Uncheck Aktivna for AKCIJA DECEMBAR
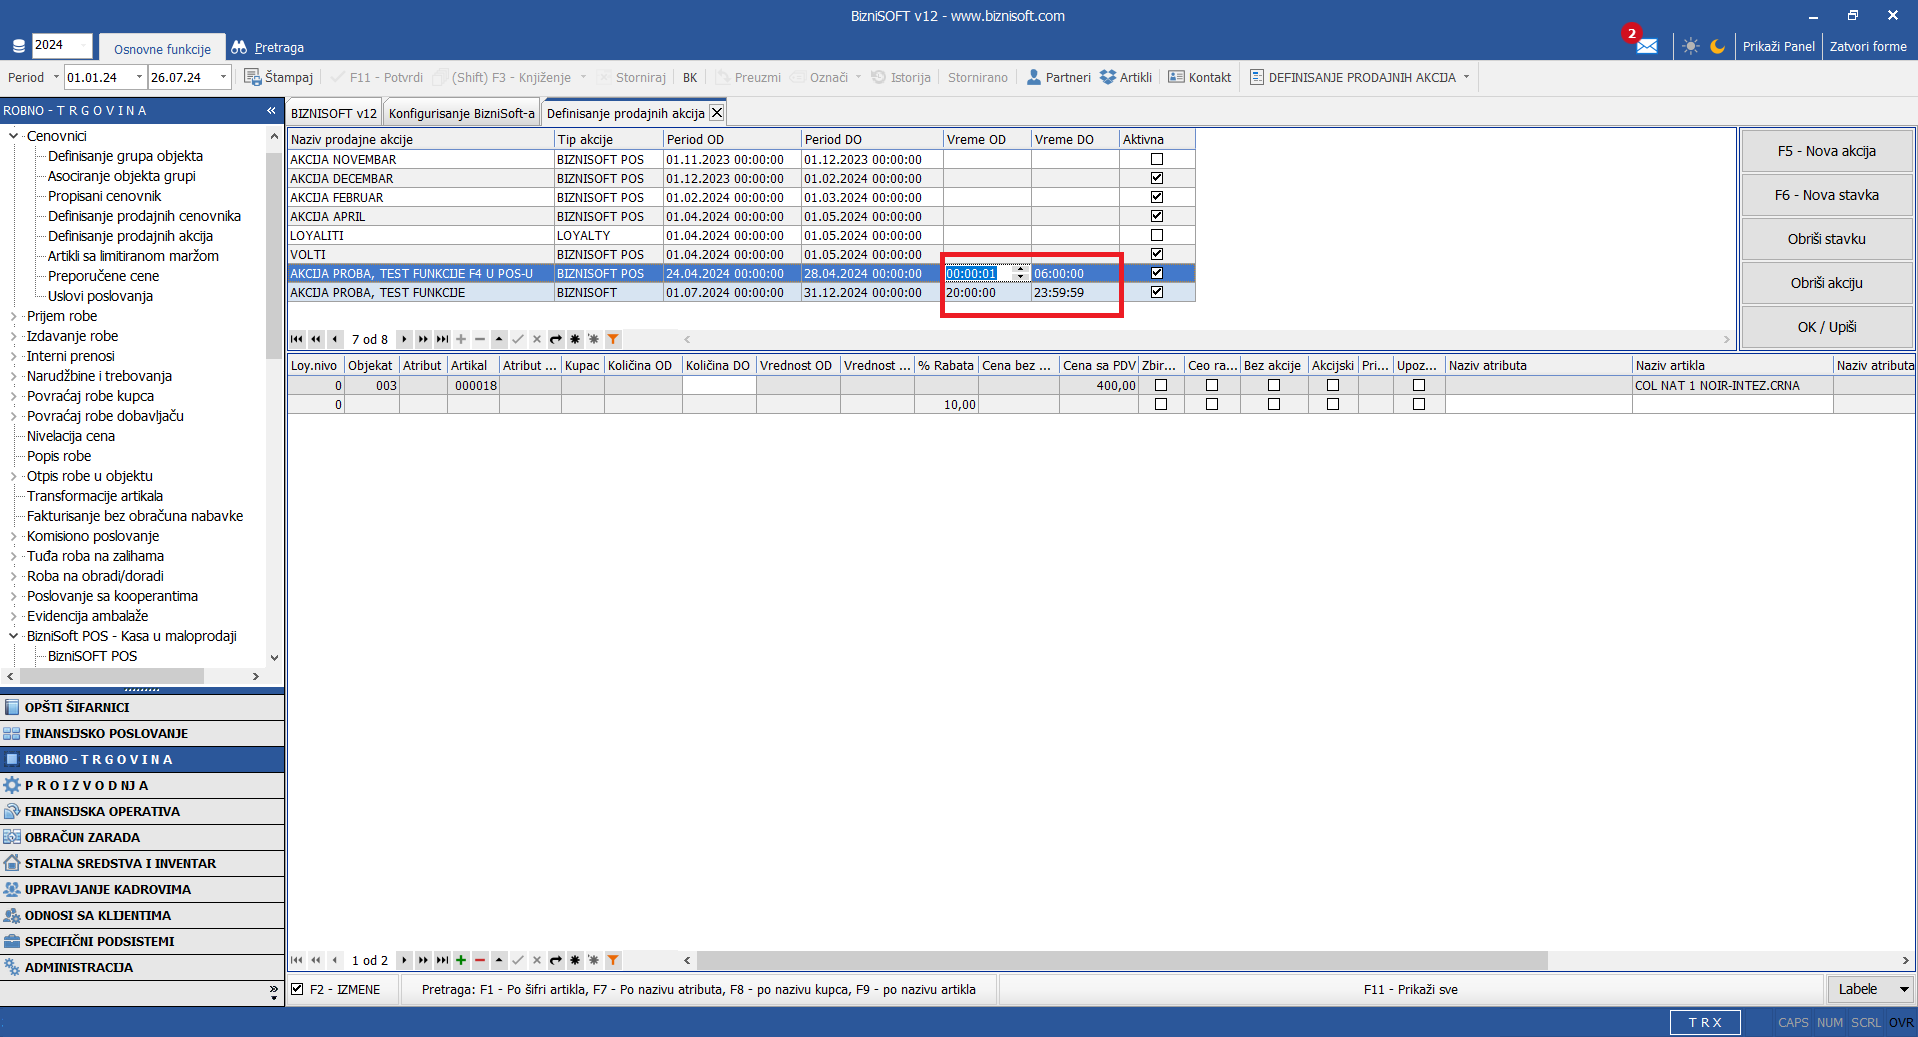Screen dimensions: 1918x1037 (1157, 178)
